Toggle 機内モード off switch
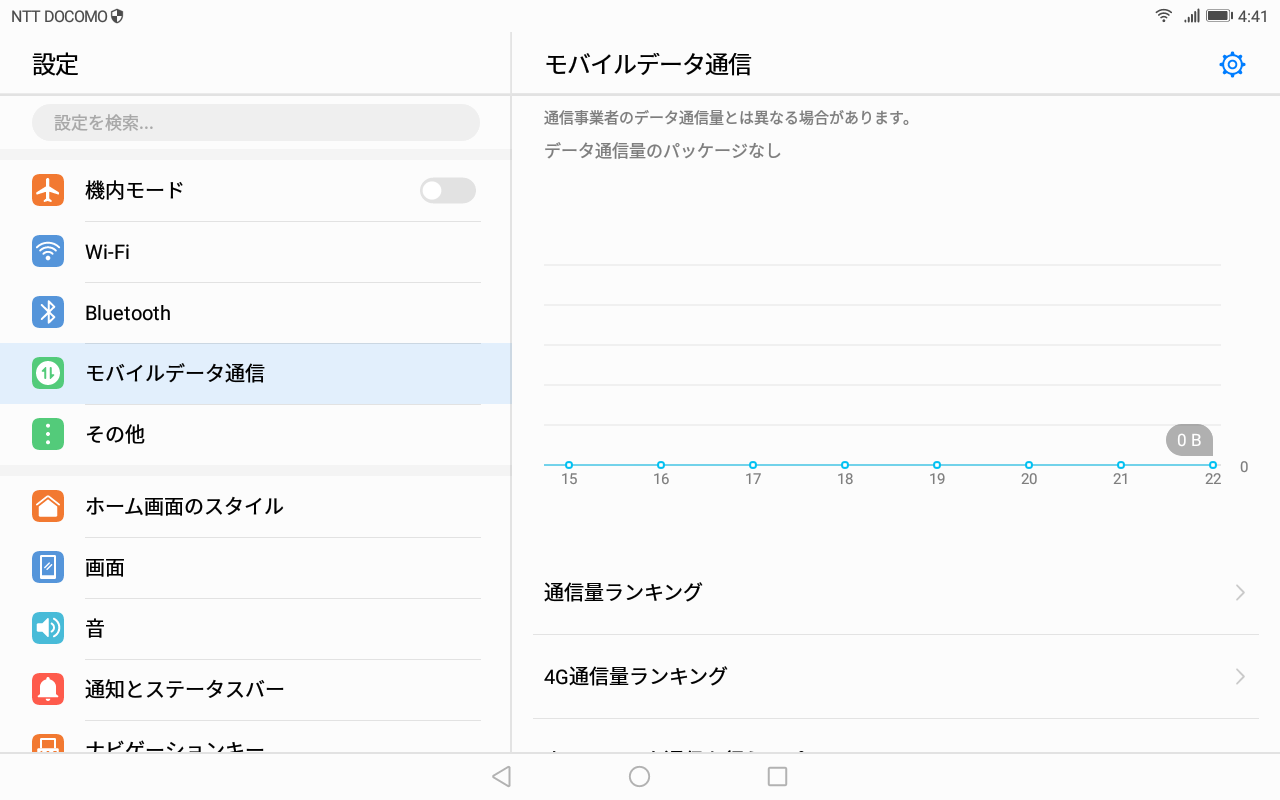Image resolution: width=1280 pixels, height=800 pixels. (x=447, y=190)
